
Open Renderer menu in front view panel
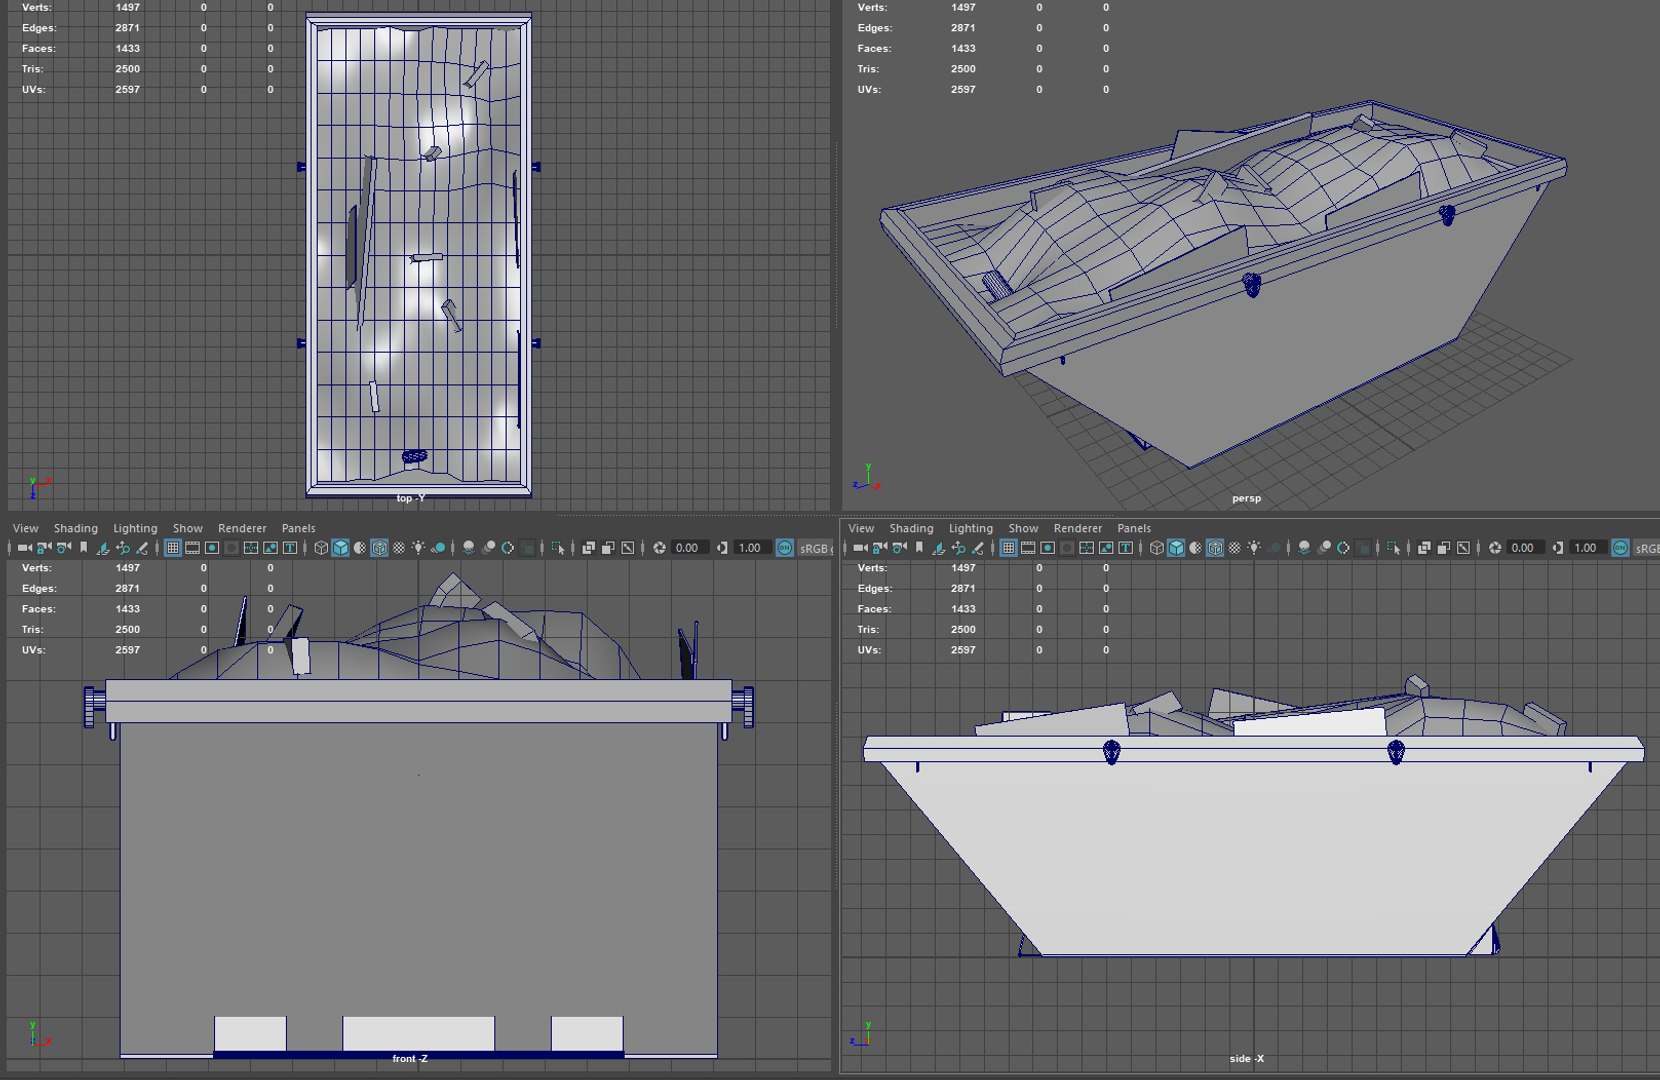click(242, 528)
